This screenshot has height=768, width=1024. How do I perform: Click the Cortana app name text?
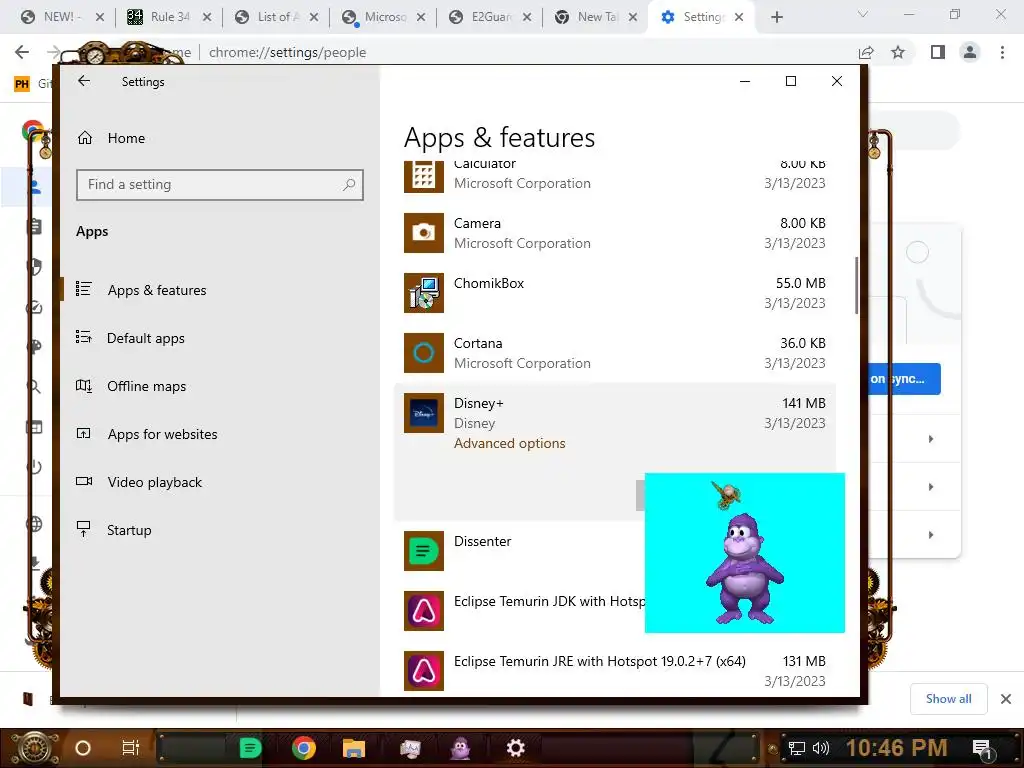point(478,344)
